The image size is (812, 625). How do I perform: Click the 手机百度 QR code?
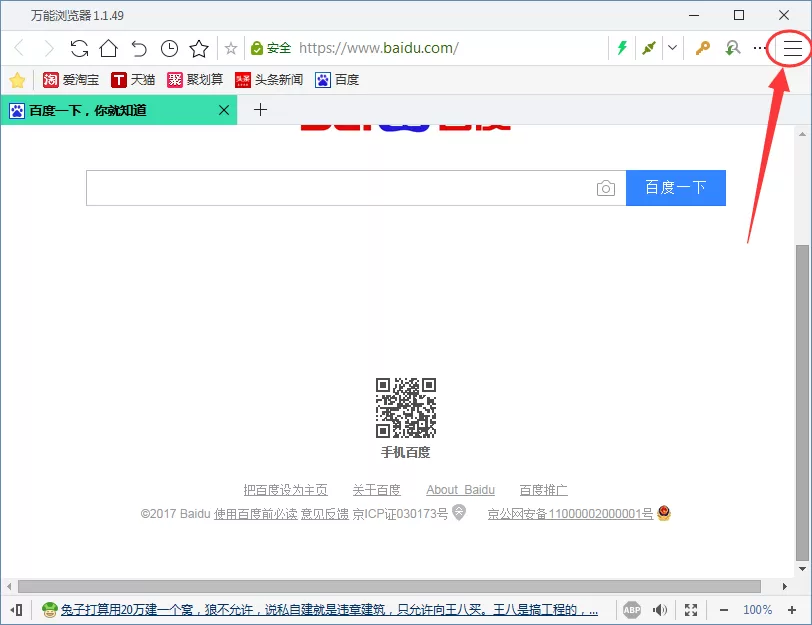(x=405, y=408)
